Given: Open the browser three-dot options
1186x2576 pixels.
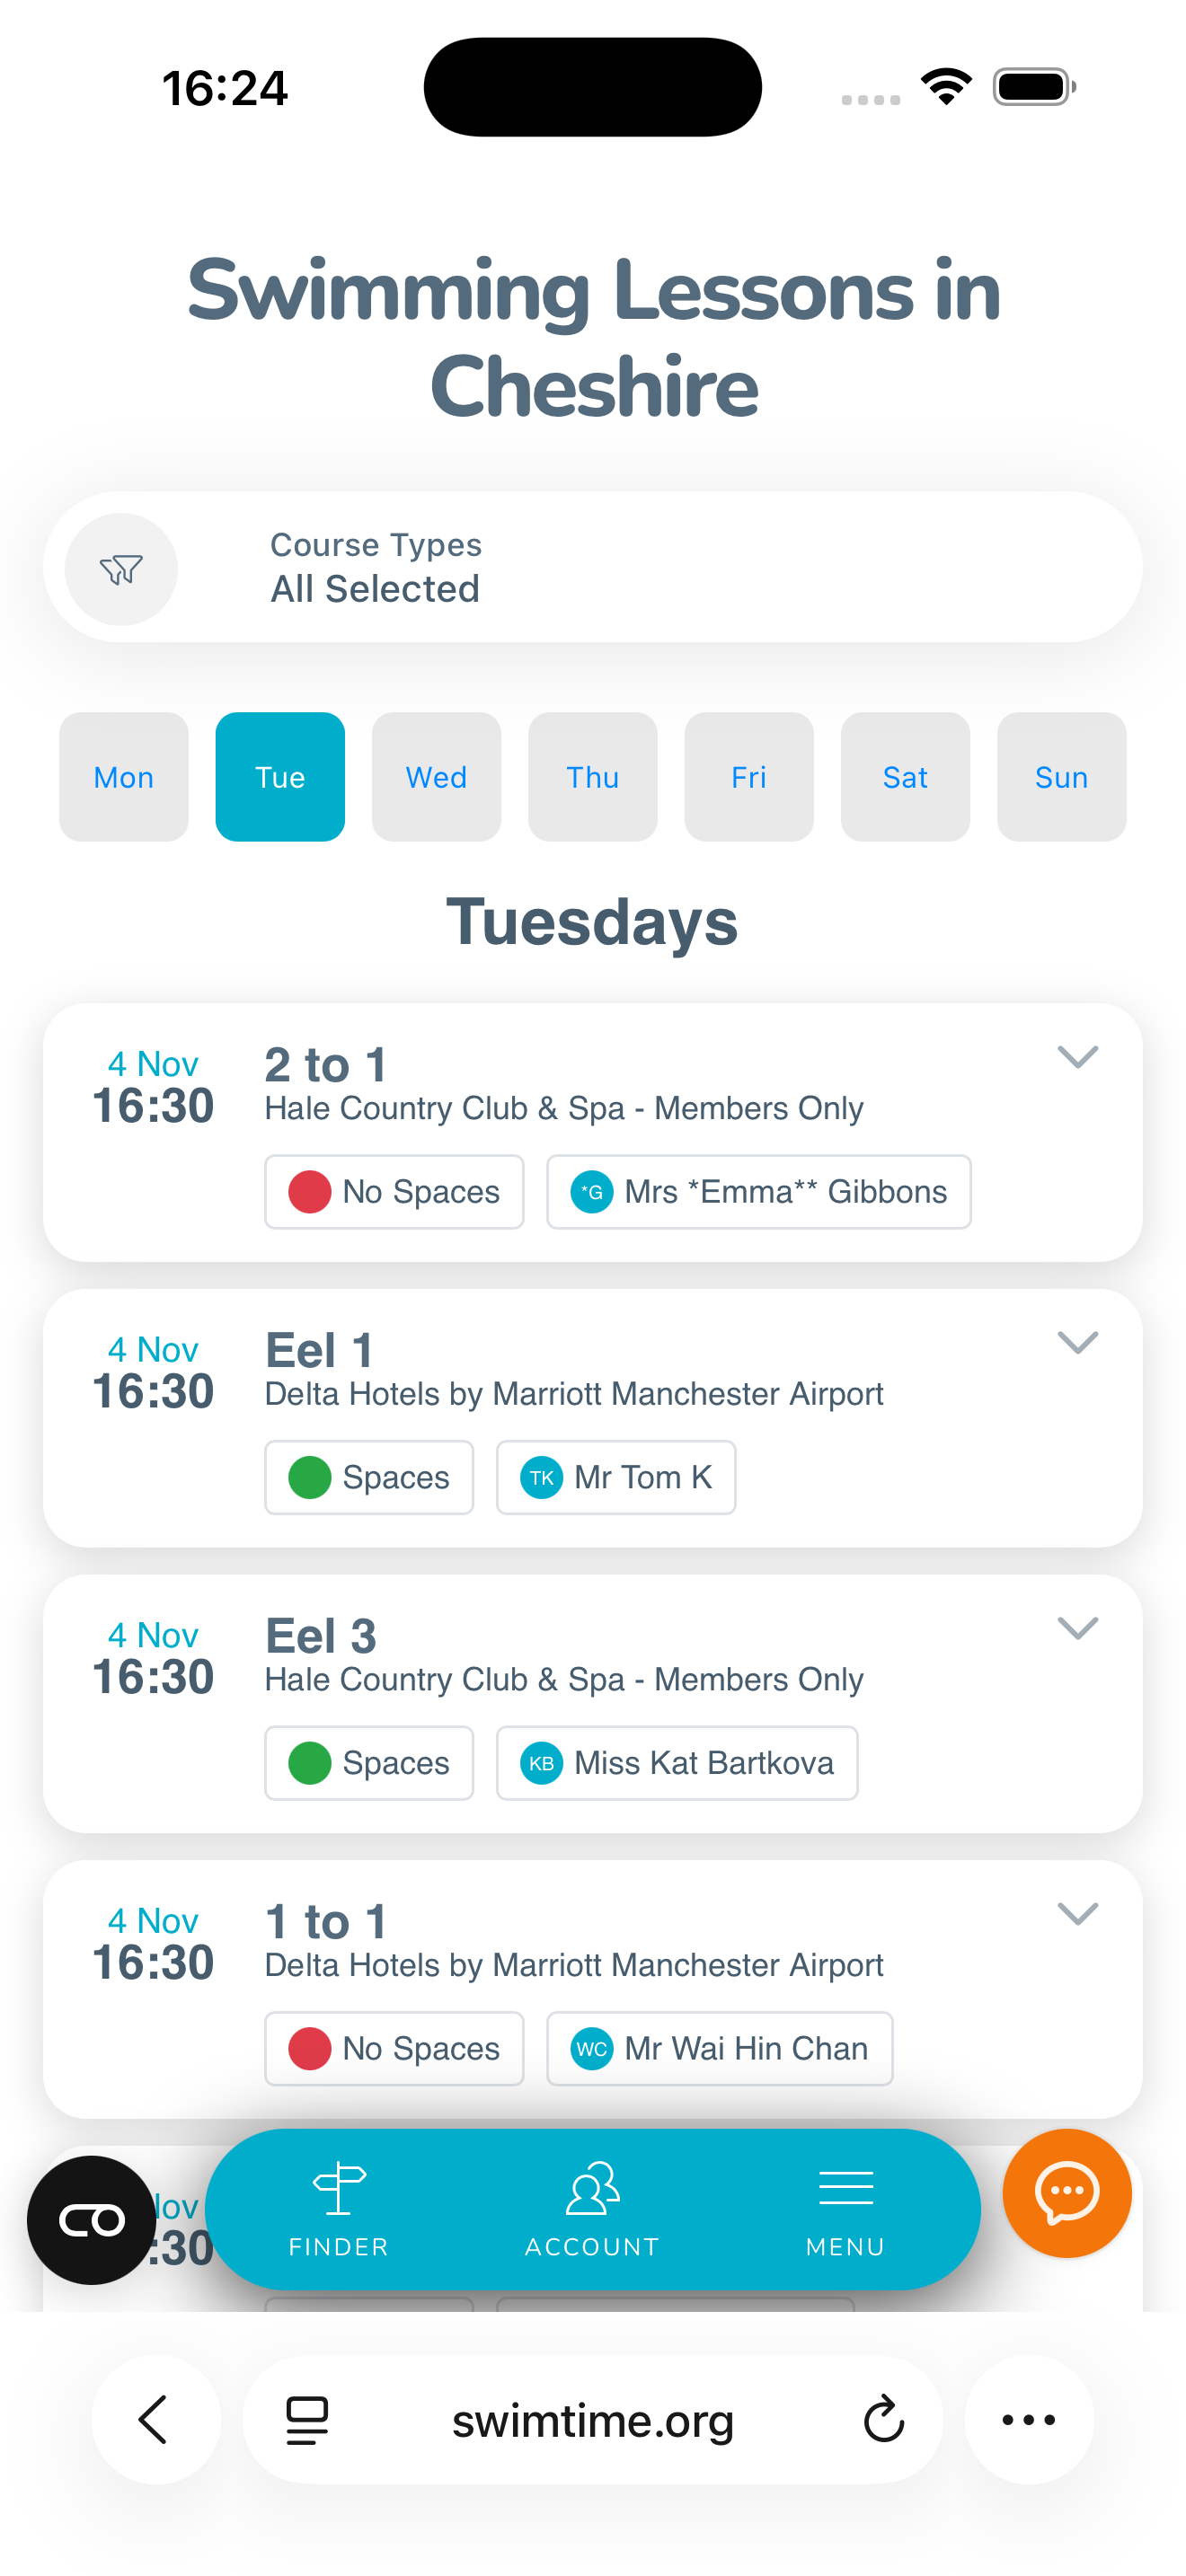Looking at the screenshot, I should (1028, 2420).
